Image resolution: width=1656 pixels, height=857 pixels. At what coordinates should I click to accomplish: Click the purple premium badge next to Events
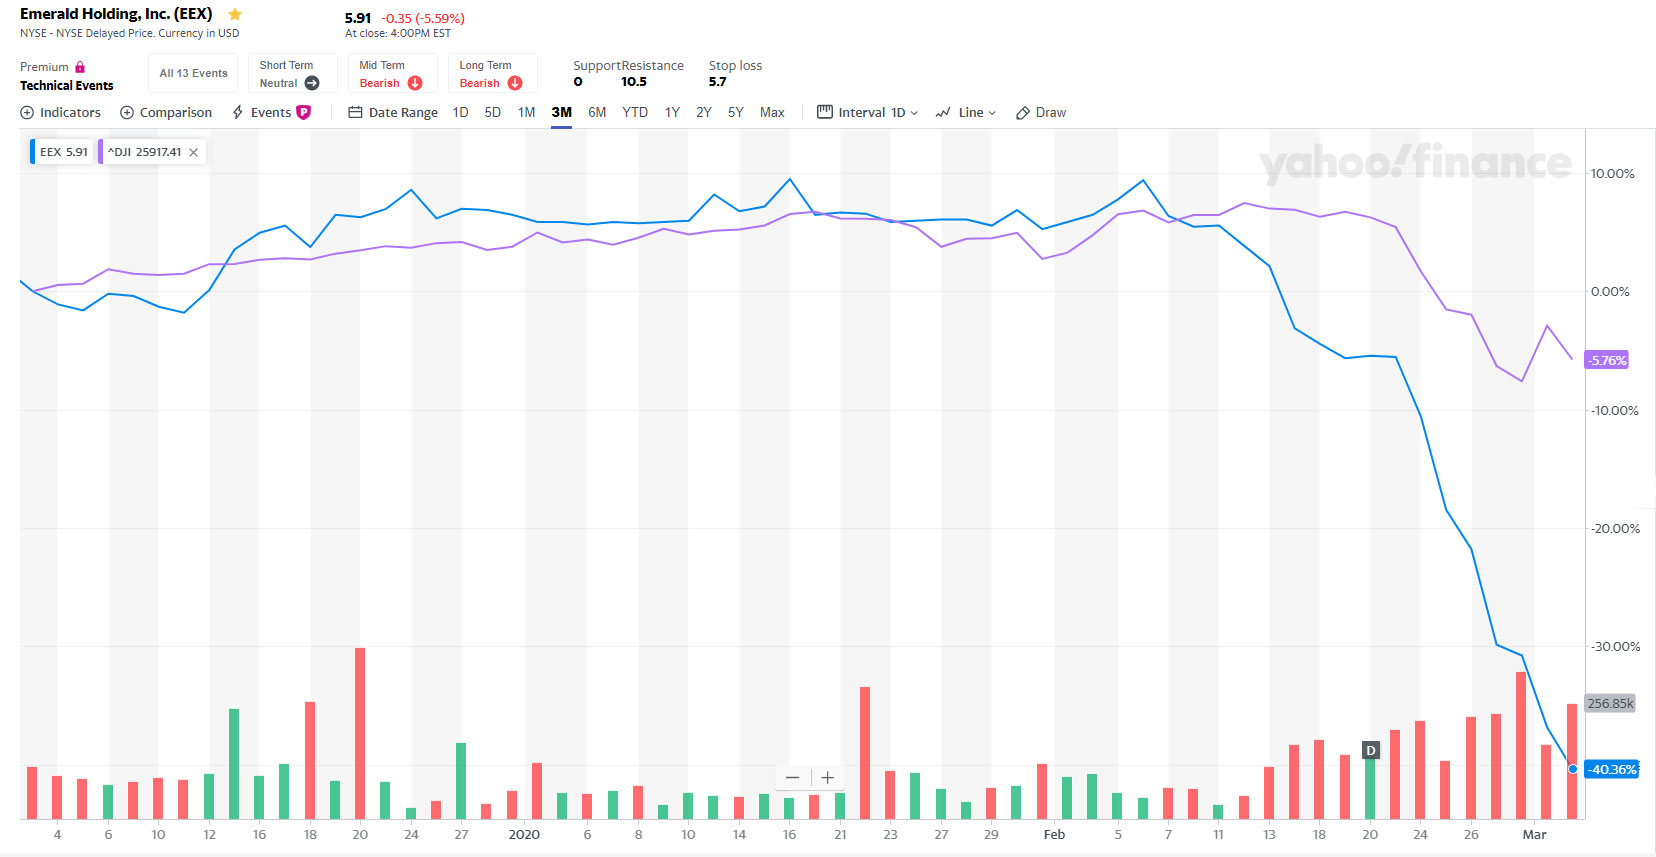click(304, 113)
